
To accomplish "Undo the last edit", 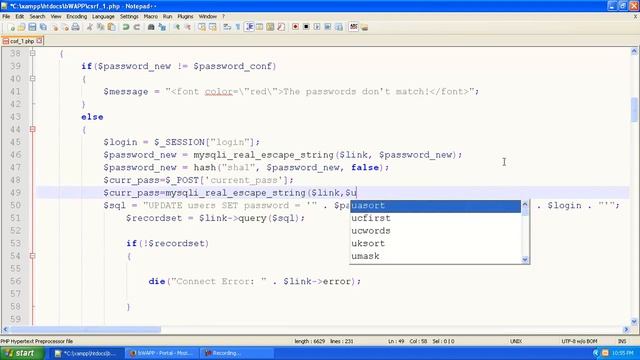I will [x=126, y=27].
